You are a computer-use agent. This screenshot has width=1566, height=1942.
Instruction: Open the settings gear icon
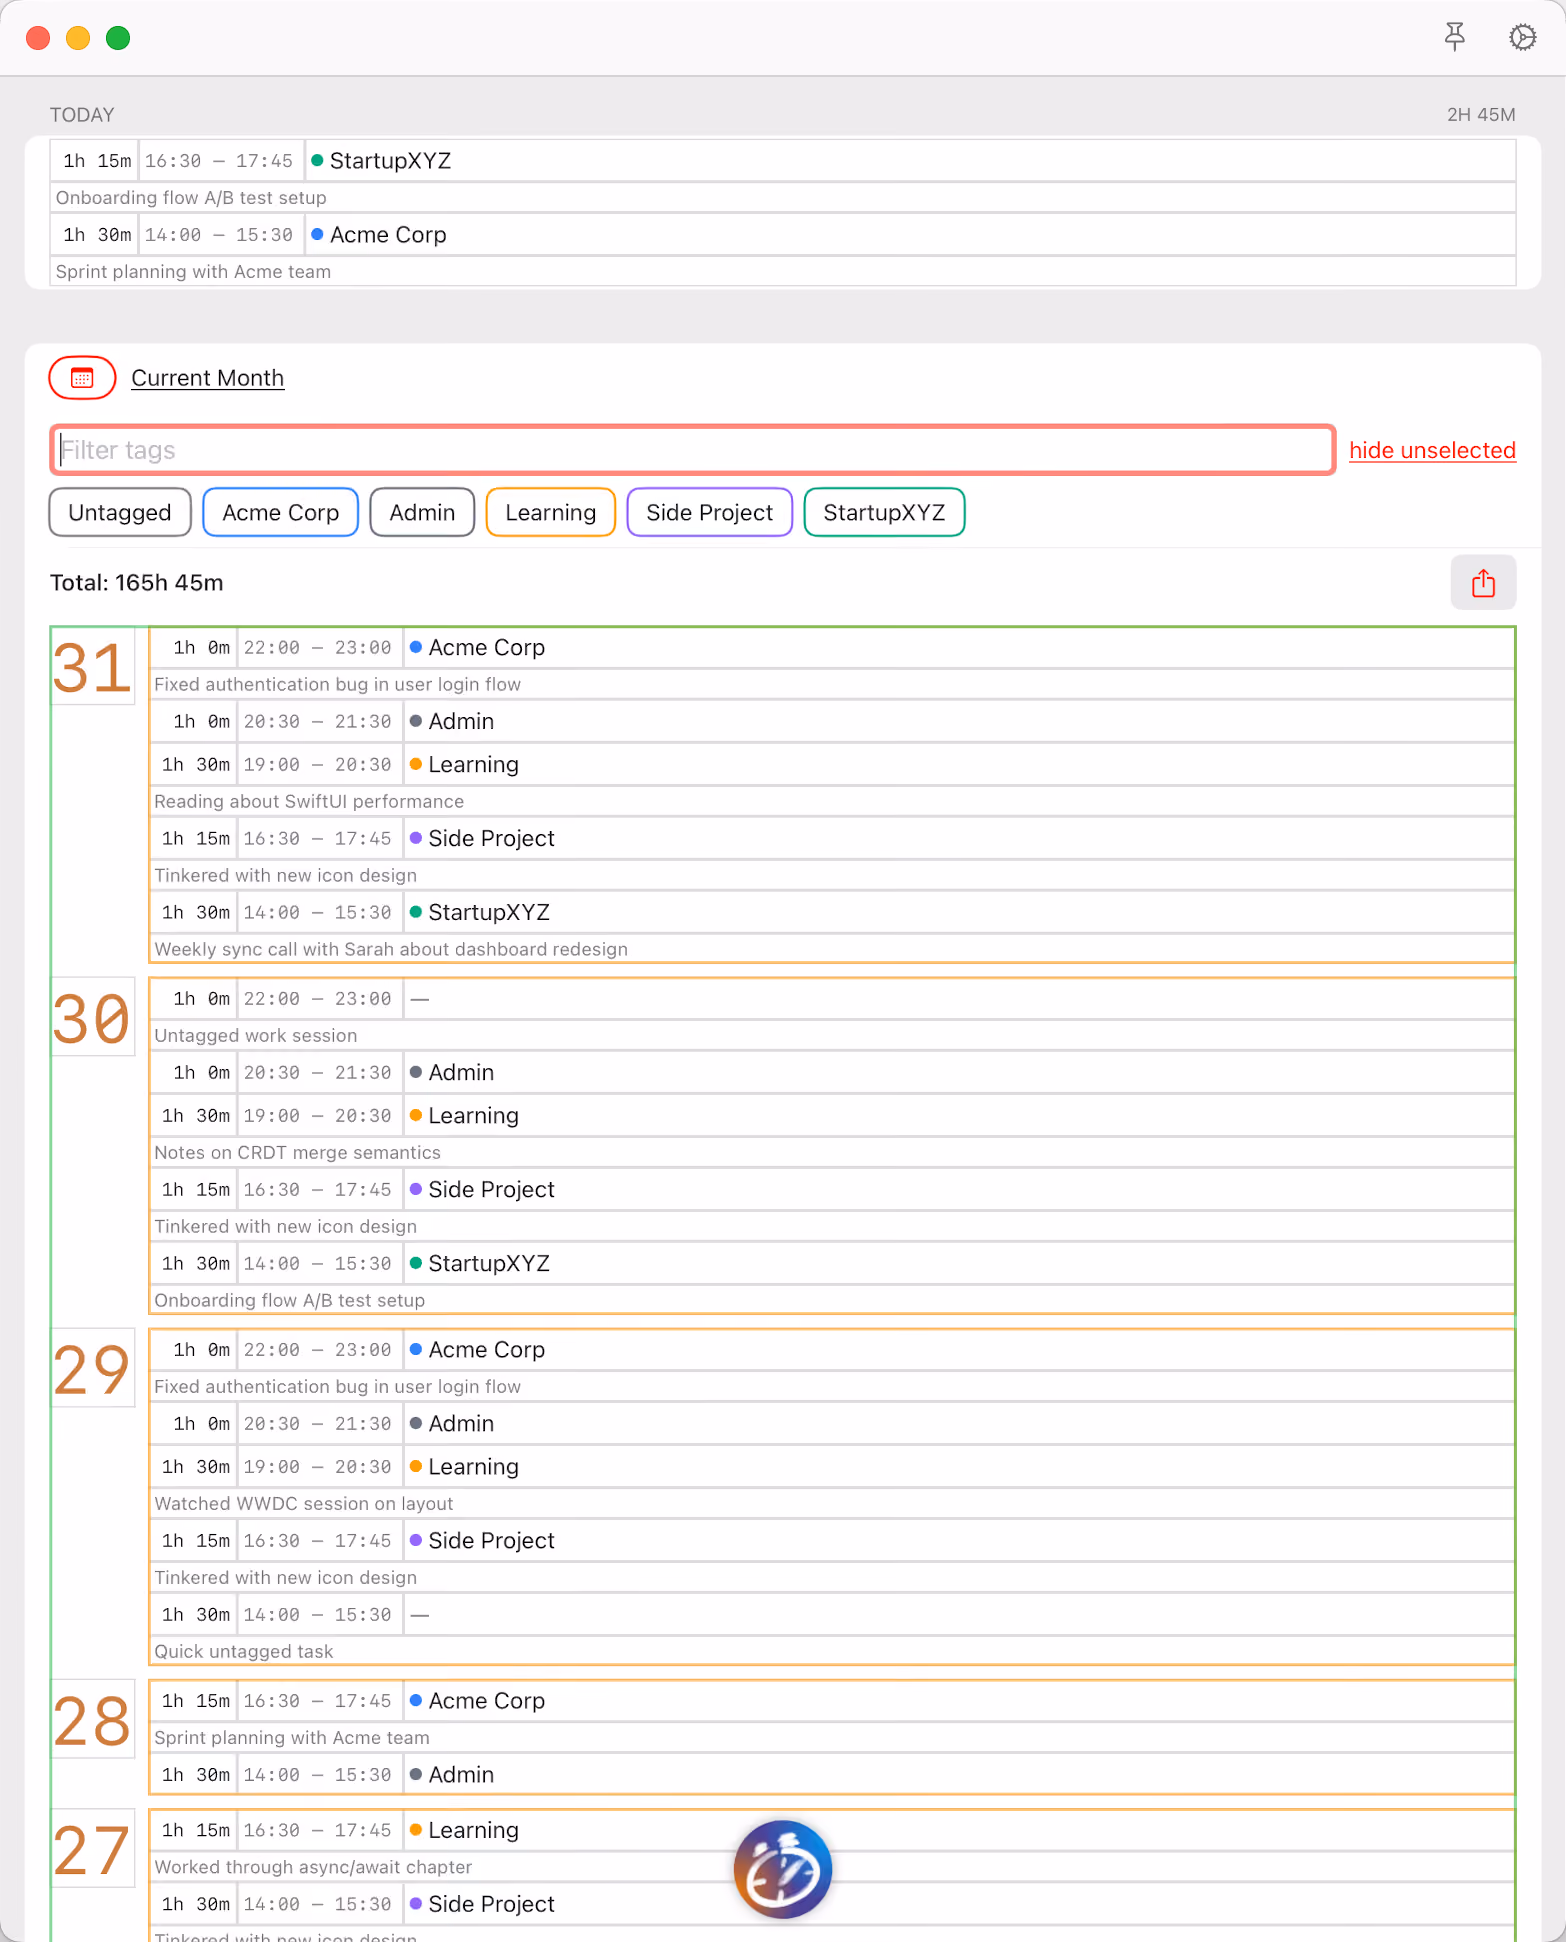point(1522,38)
